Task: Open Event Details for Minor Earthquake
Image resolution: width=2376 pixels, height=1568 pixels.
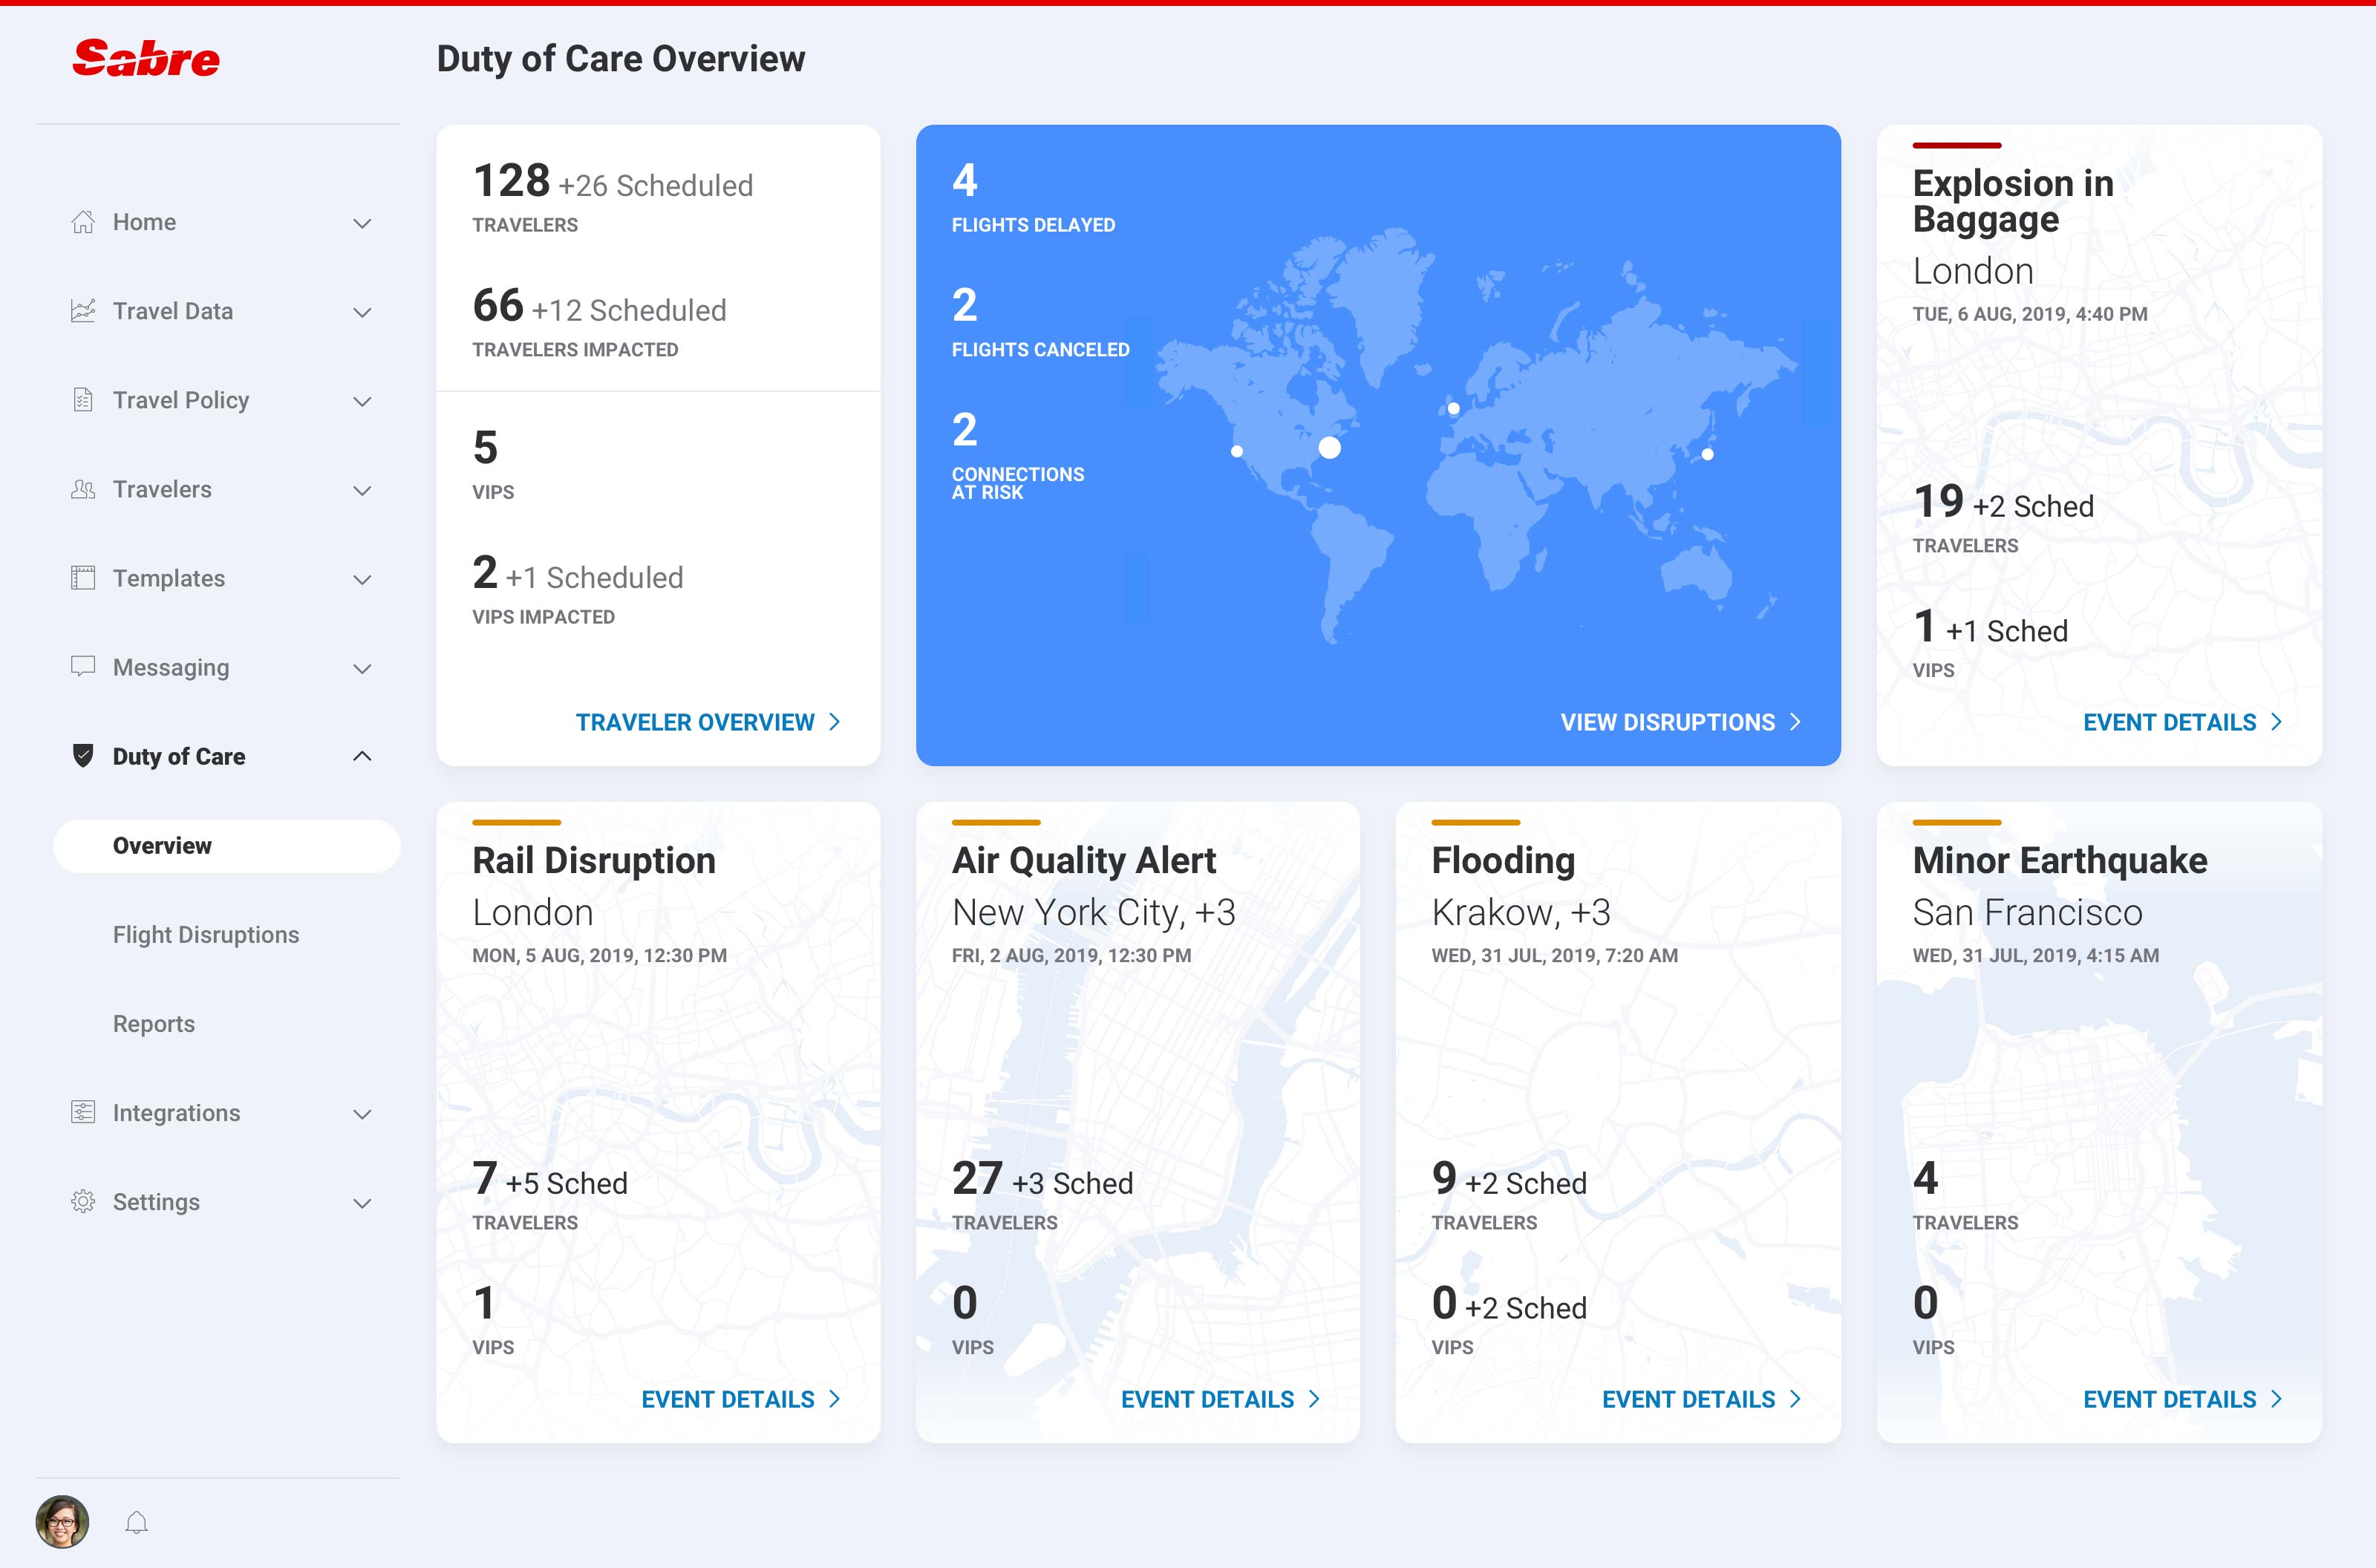Action: click(2181, 1399)
